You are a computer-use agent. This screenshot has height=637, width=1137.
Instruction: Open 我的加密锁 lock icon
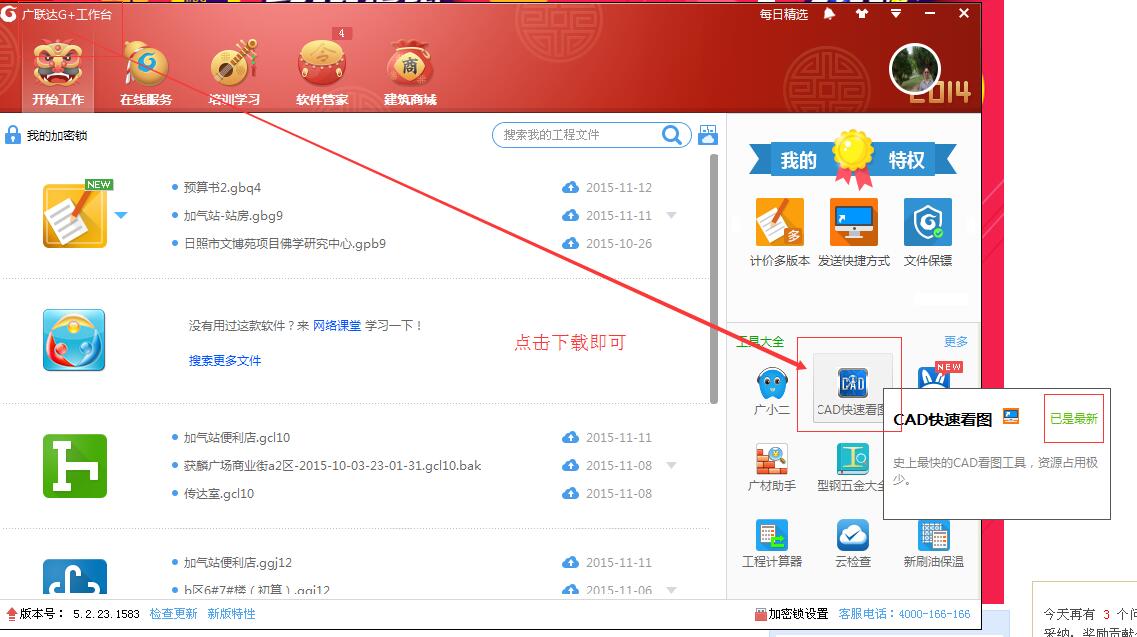[x=13, y=135]
